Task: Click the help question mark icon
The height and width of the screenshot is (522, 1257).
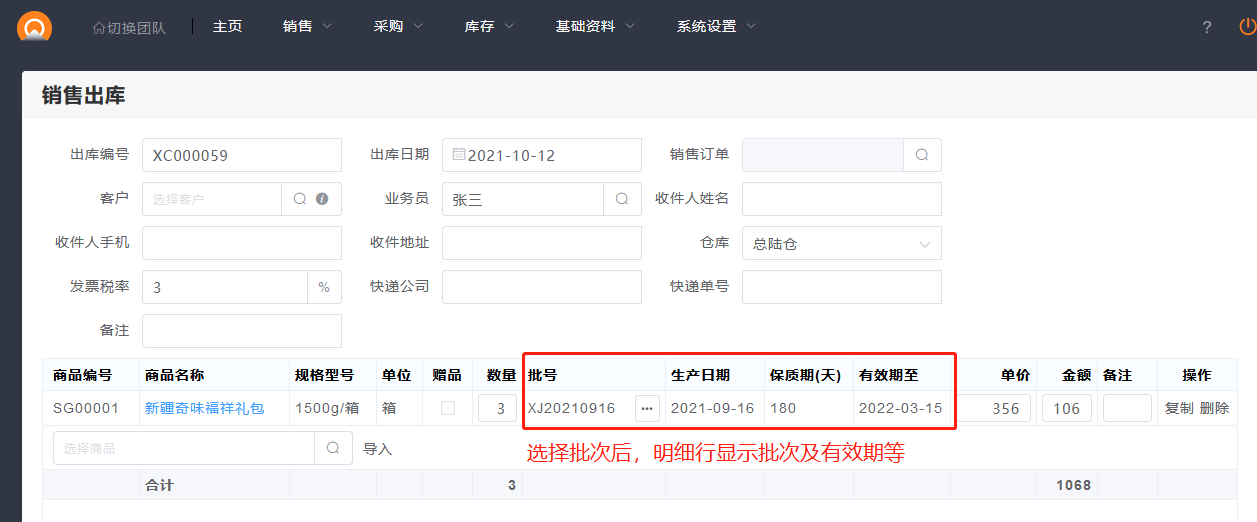Action: point(1207,27)
